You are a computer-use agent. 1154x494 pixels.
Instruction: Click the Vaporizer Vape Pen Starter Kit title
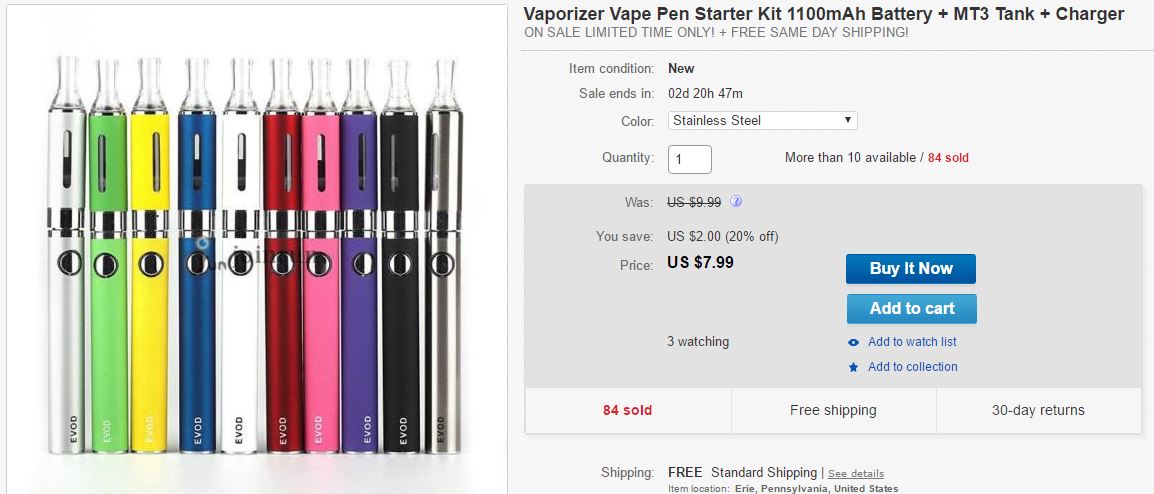pos(824,14)
